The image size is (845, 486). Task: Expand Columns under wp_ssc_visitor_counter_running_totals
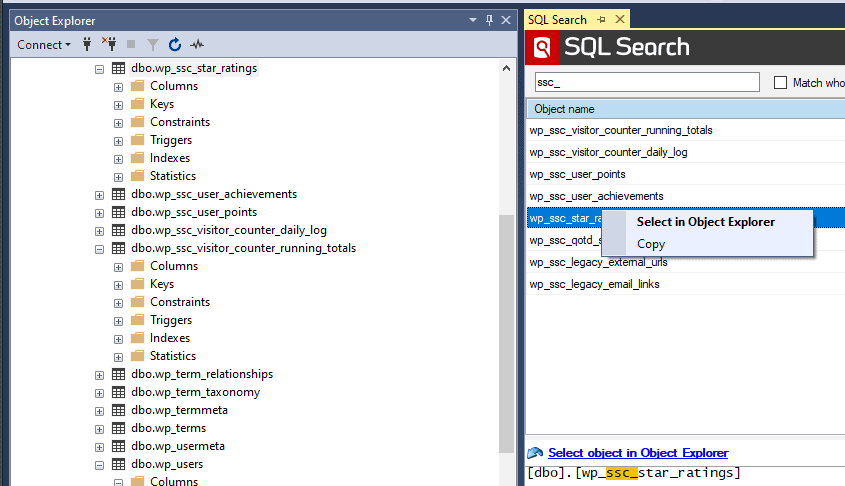119,267
